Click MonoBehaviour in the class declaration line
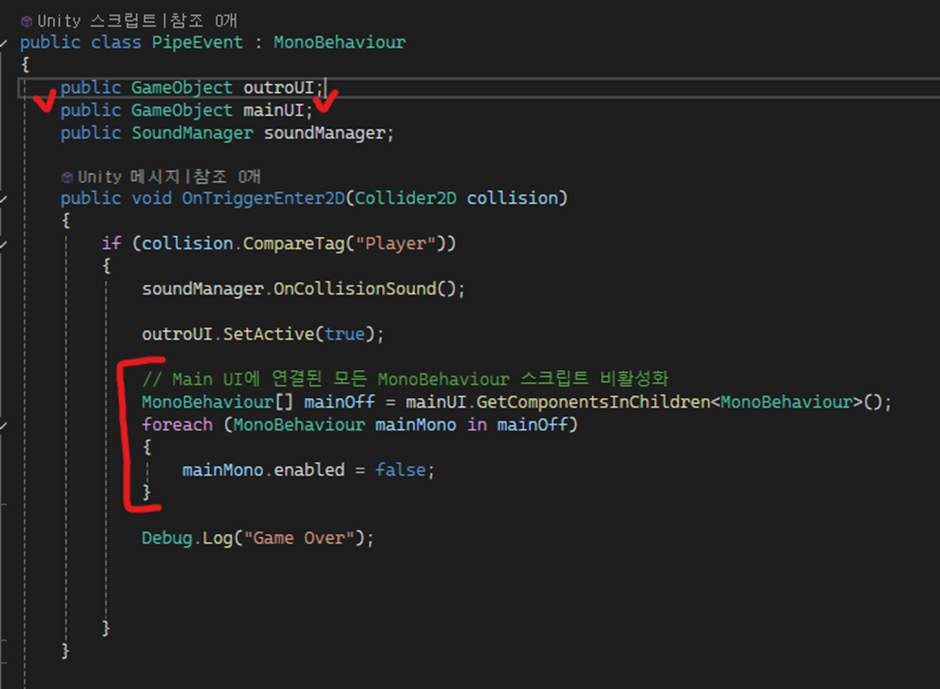 pos(339,43)
